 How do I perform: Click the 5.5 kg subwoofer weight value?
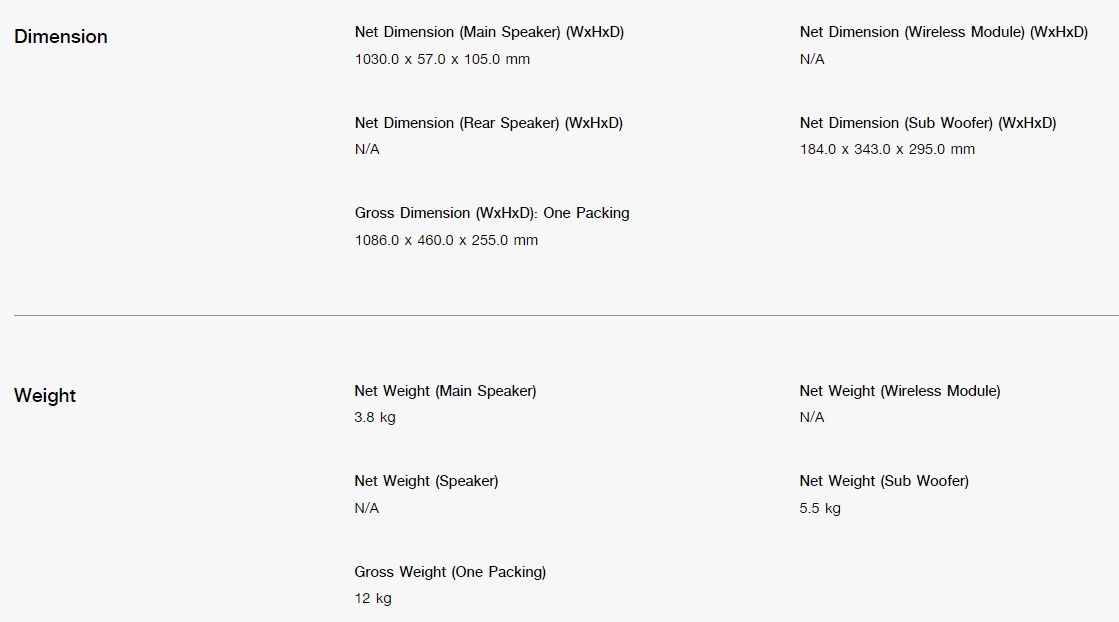coord(819,508)
